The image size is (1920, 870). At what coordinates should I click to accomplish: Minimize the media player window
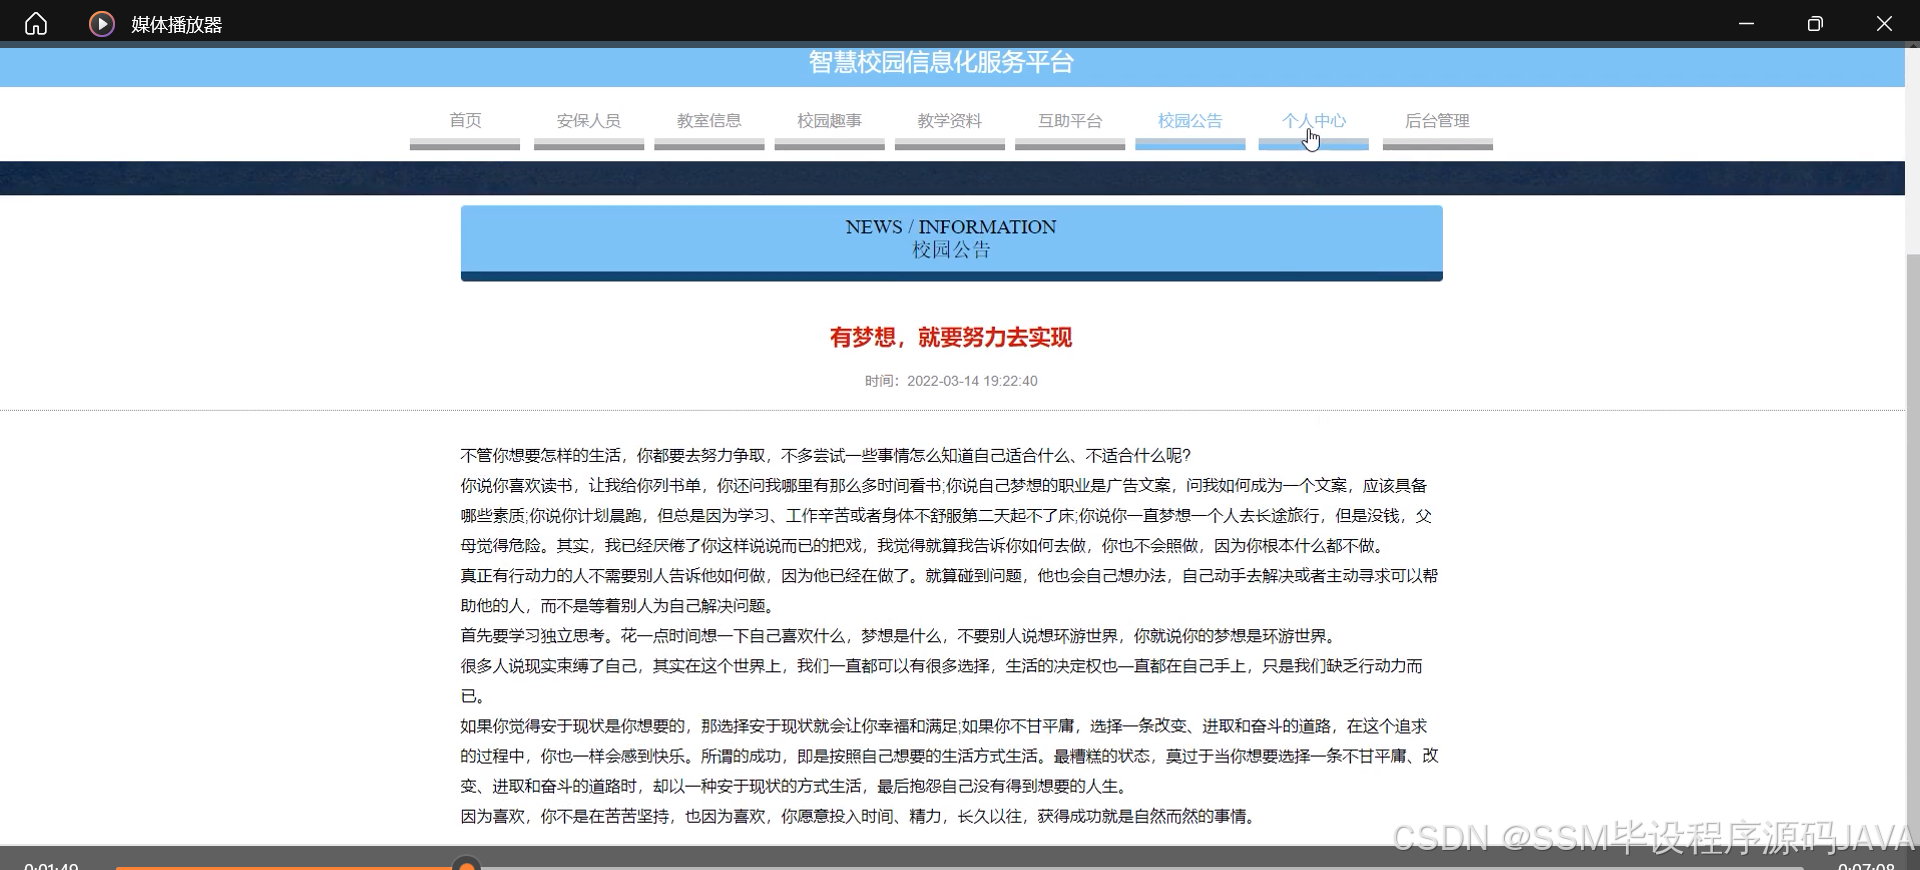pyautogui.click(x=1746, y=23)
